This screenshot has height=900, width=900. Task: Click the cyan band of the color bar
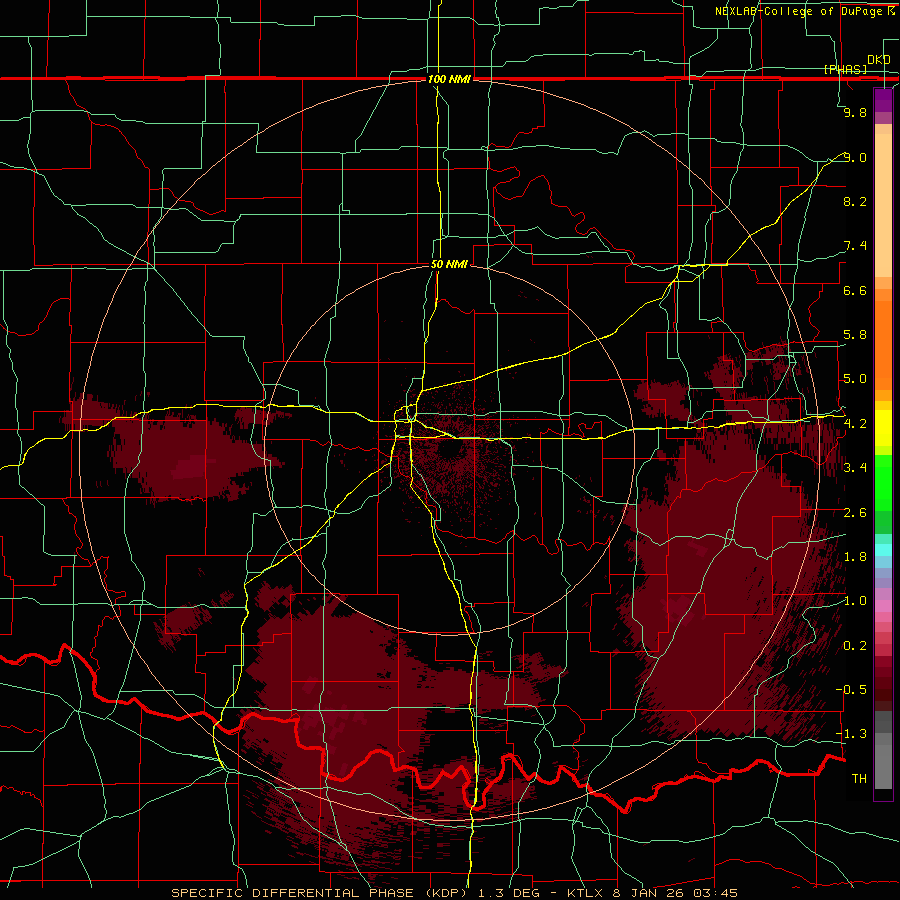pos(883,550)
